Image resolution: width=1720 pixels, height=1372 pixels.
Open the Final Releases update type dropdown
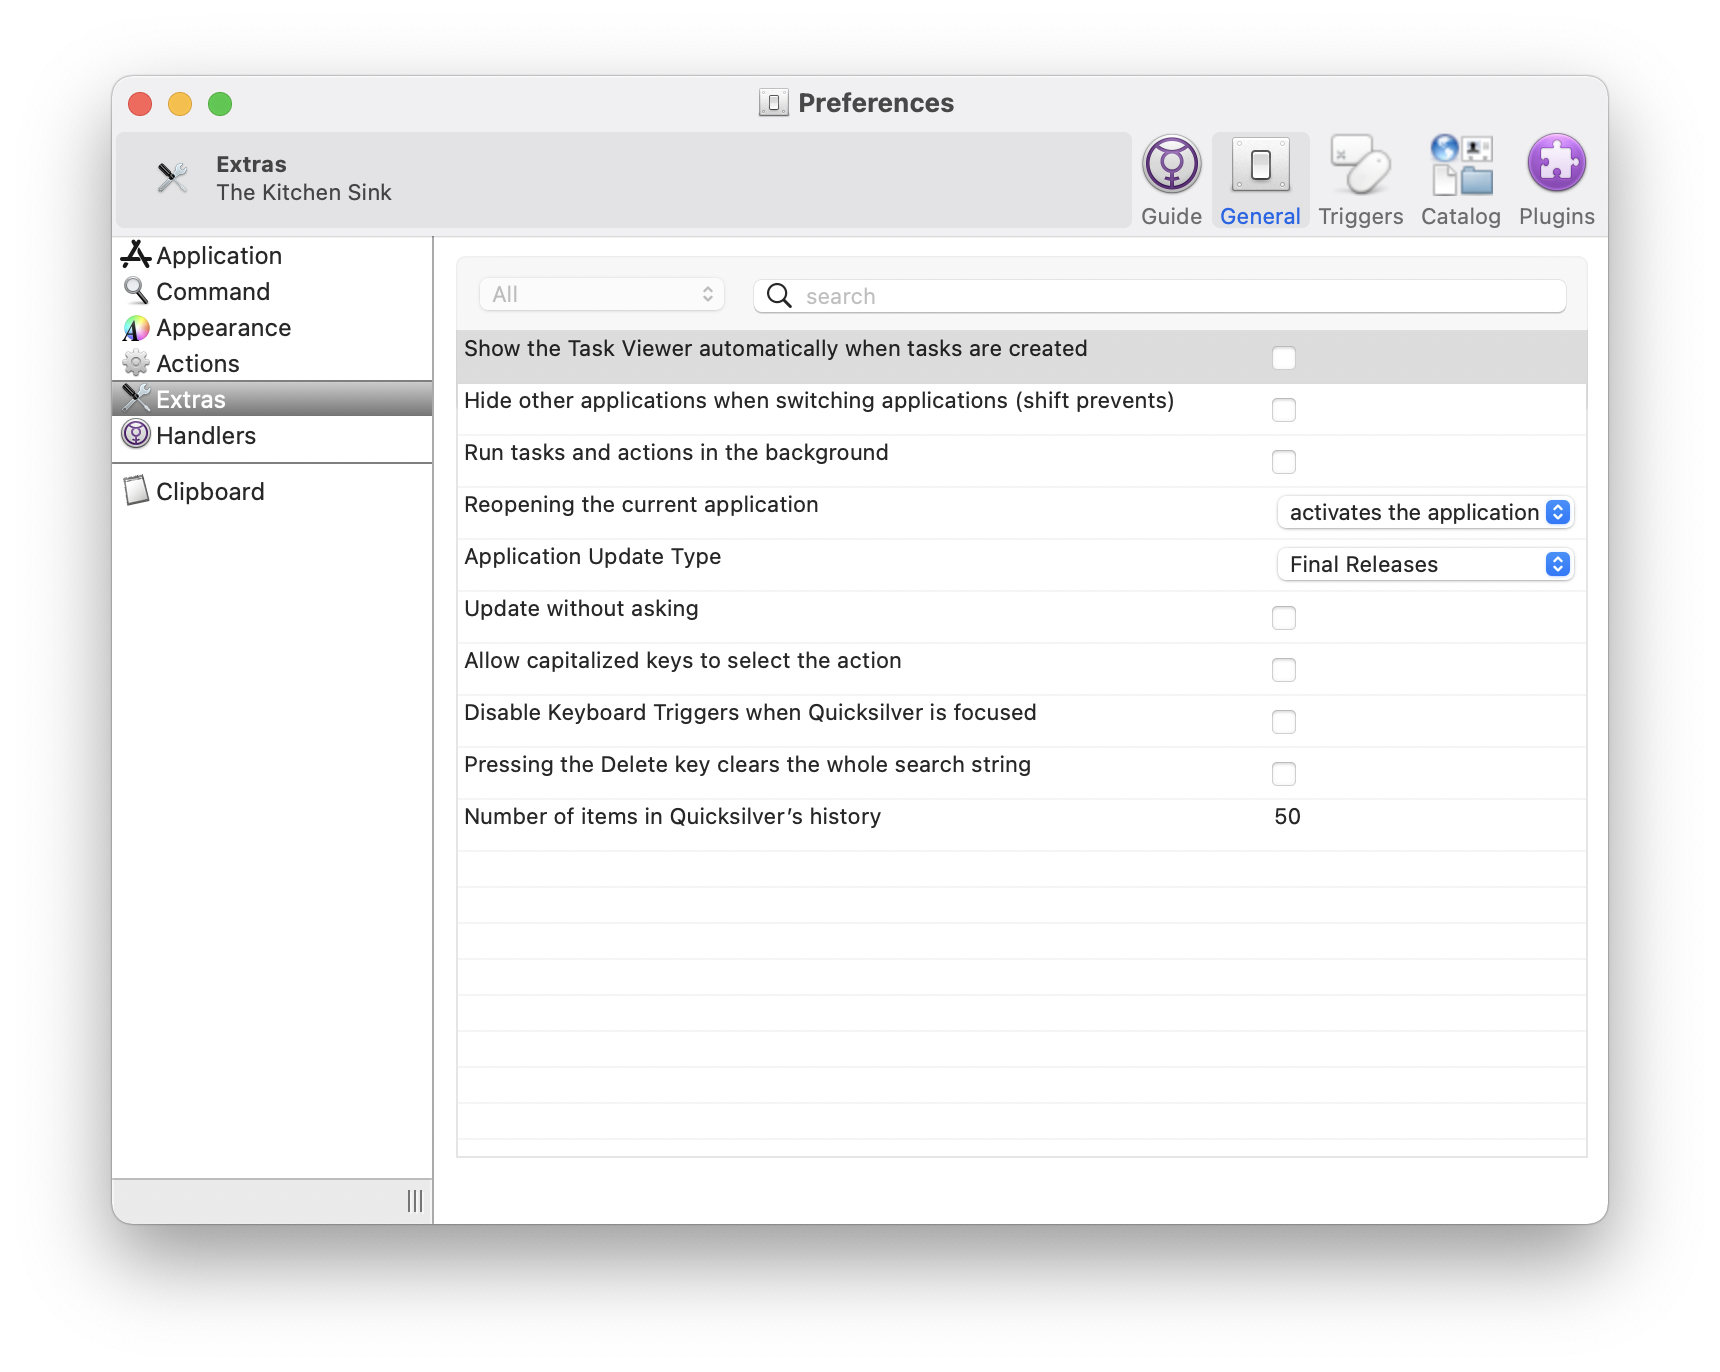tap(1425, 564)
